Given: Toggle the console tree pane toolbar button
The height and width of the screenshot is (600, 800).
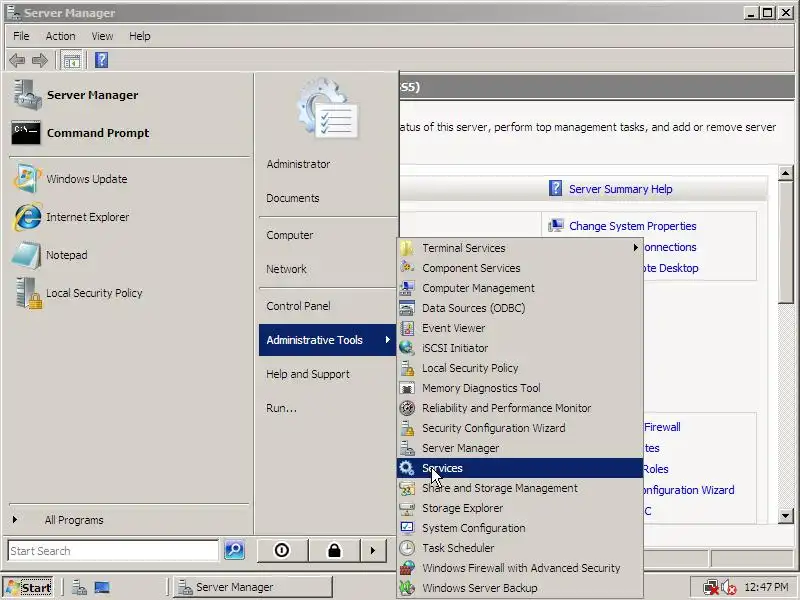Looking at the screenshot, I should tap(71, 61).
